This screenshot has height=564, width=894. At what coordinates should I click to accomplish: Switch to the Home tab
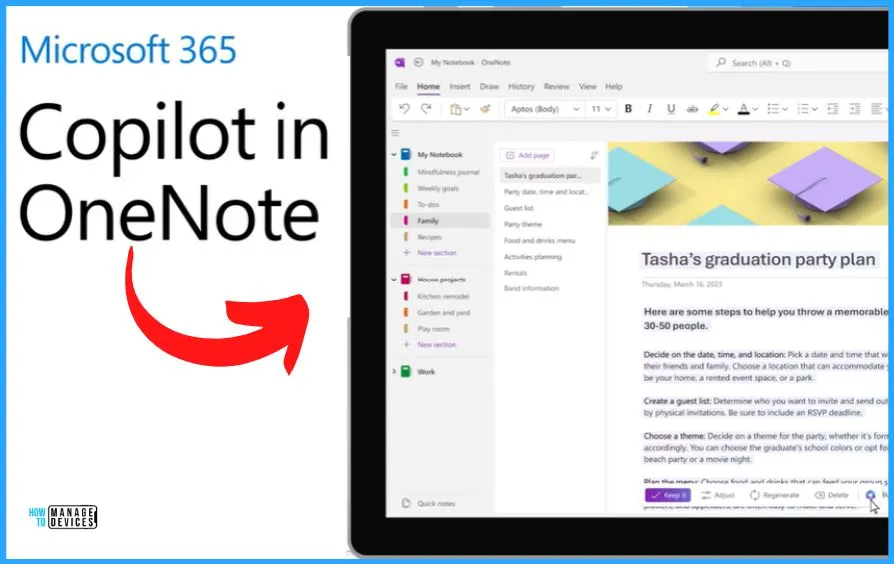pyautogui.click(x=428, y=87)
